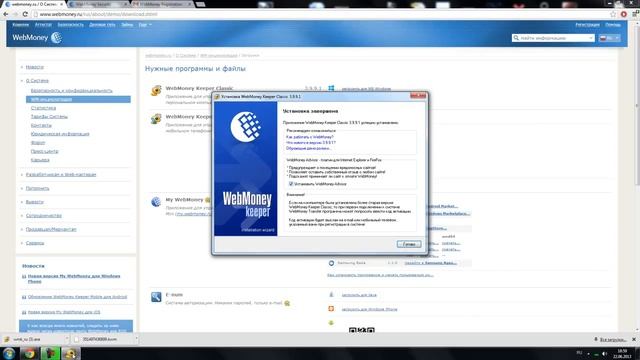Open WebMoney installer taskbar icon
Image resolution: width=640 pixels, height=360 pixels.
point(71,353)
